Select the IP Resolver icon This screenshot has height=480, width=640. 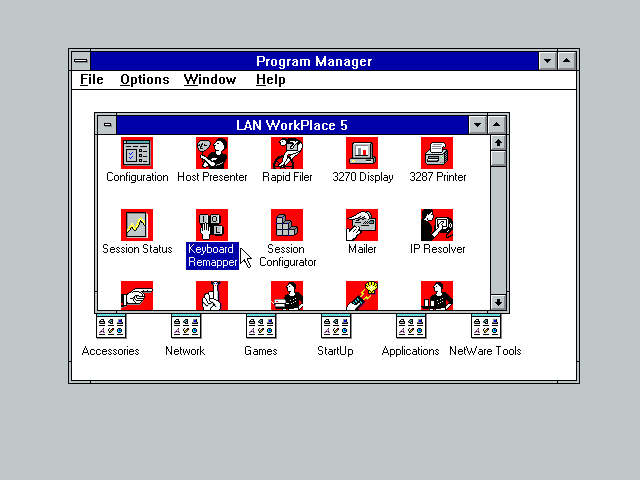(x=437, y=225)
